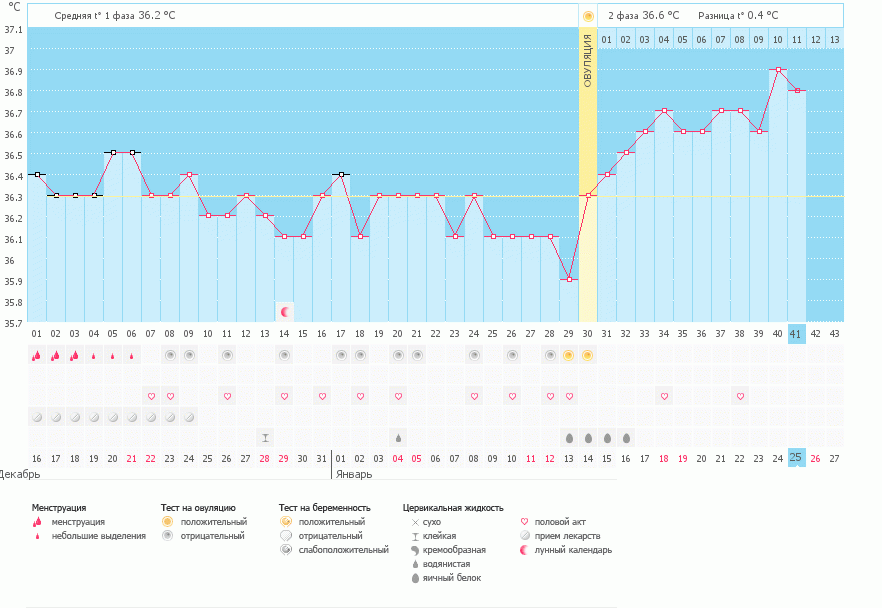Click the 36.9 peak temperature point
Viewport: 882px width, 608px height.
(x=777, y=70)
